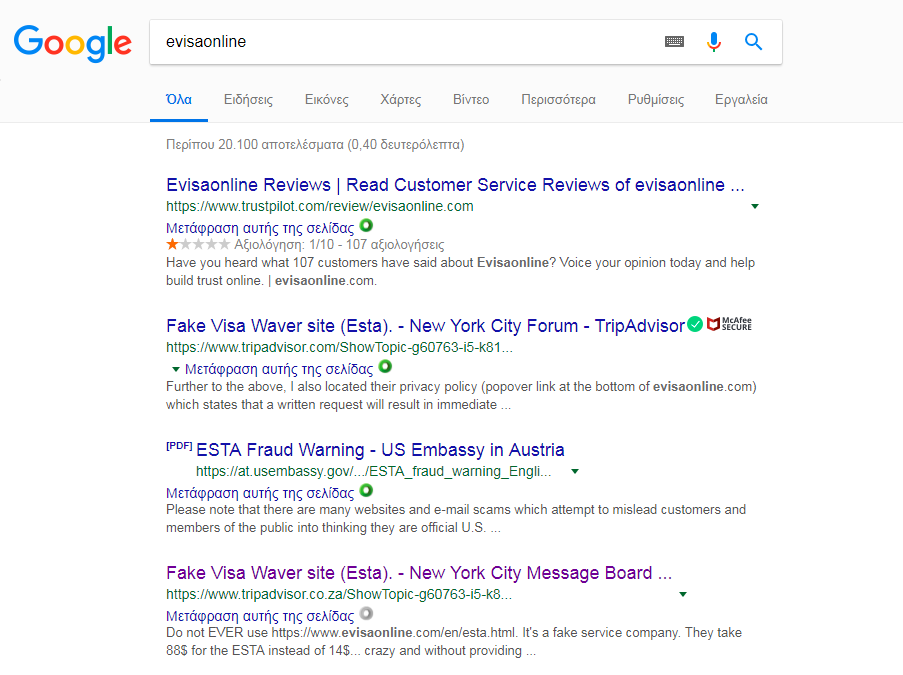The image size is (903, 675).
Task: Click the snippet starting 'Further to the above'
Action: (x=461, y=395)
